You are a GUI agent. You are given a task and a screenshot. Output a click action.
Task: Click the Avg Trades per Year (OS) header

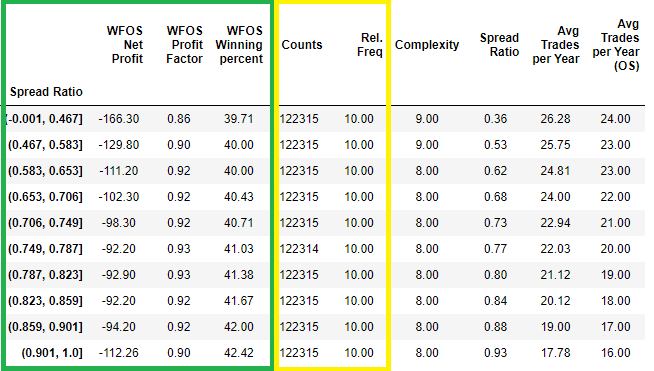tap(616, 45)
